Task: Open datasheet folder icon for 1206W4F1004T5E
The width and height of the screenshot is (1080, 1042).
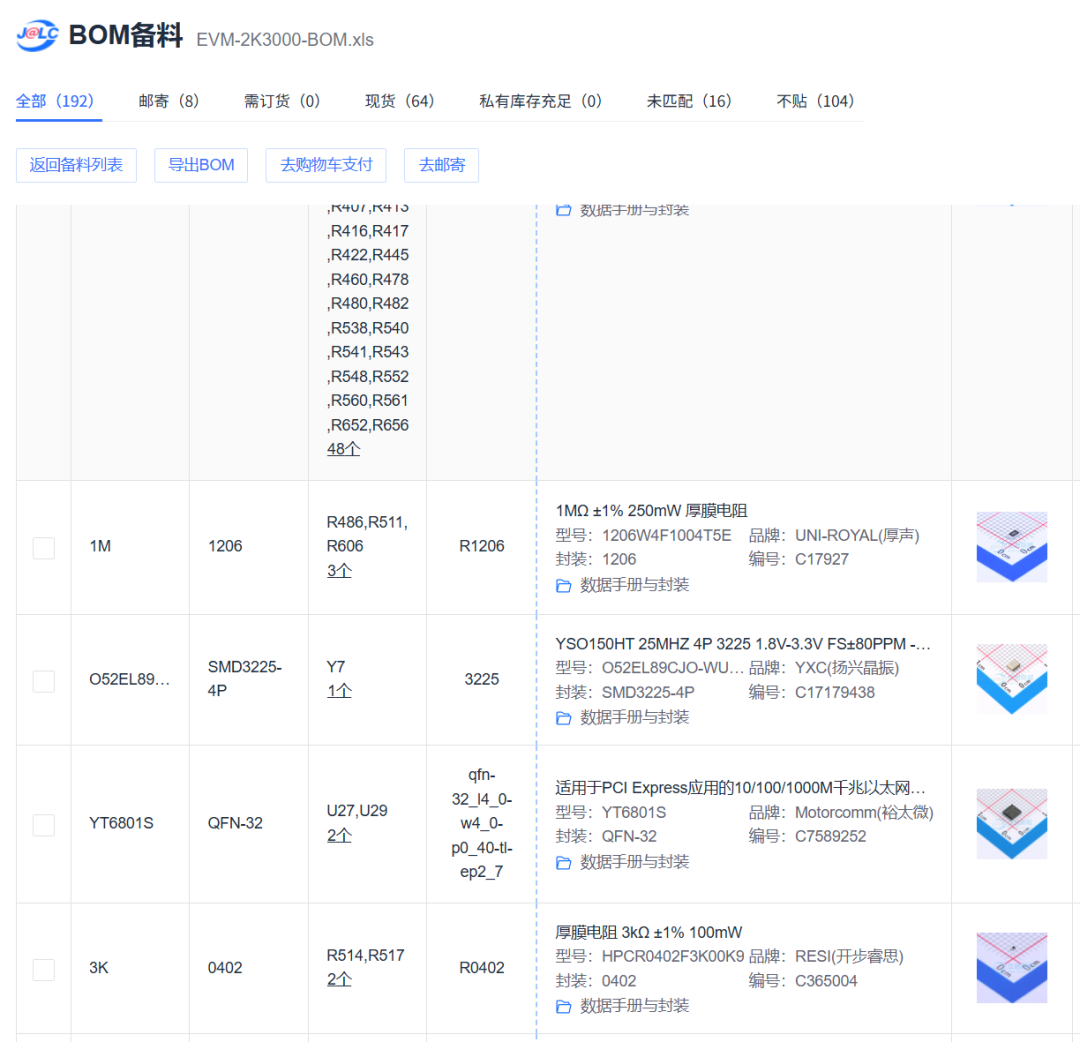Action: (x=563, y=586)
